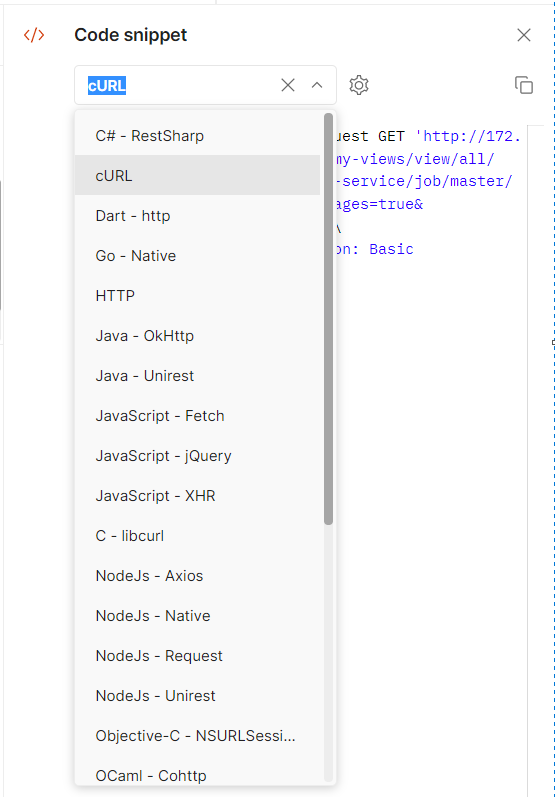This screenshot has width=555, height=797.
Task: Select Java - Unirest option
Action: coord(198,376)
